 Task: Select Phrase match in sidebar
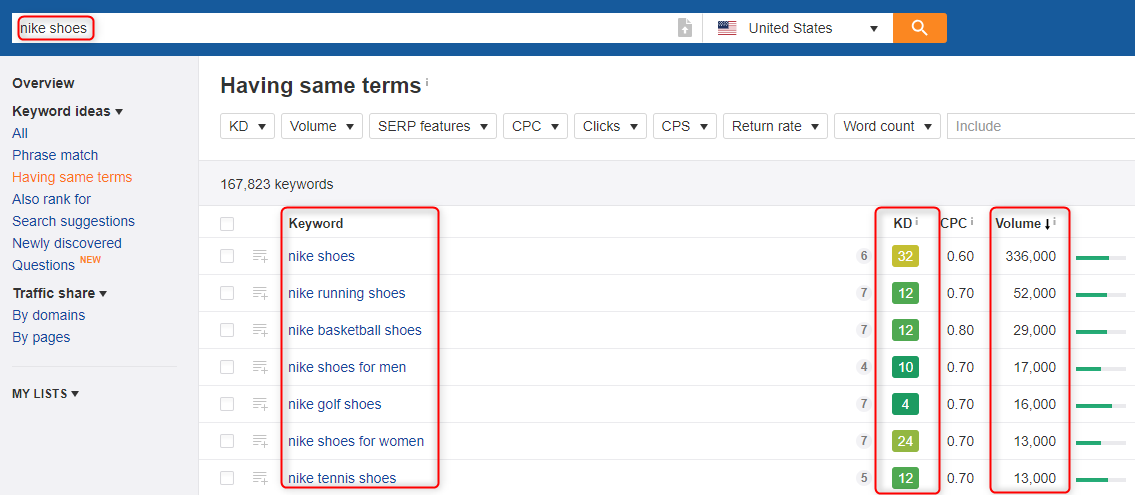pos(55,155)
